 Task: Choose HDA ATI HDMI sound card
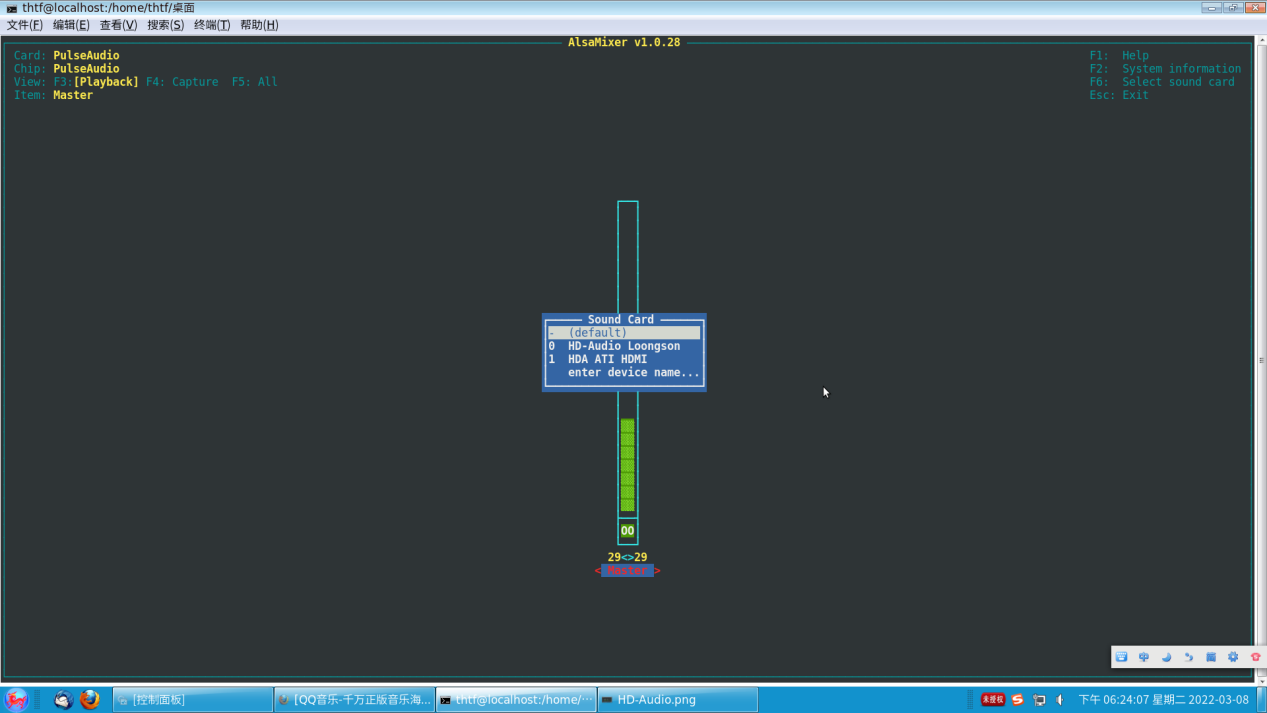pos(607,359)
